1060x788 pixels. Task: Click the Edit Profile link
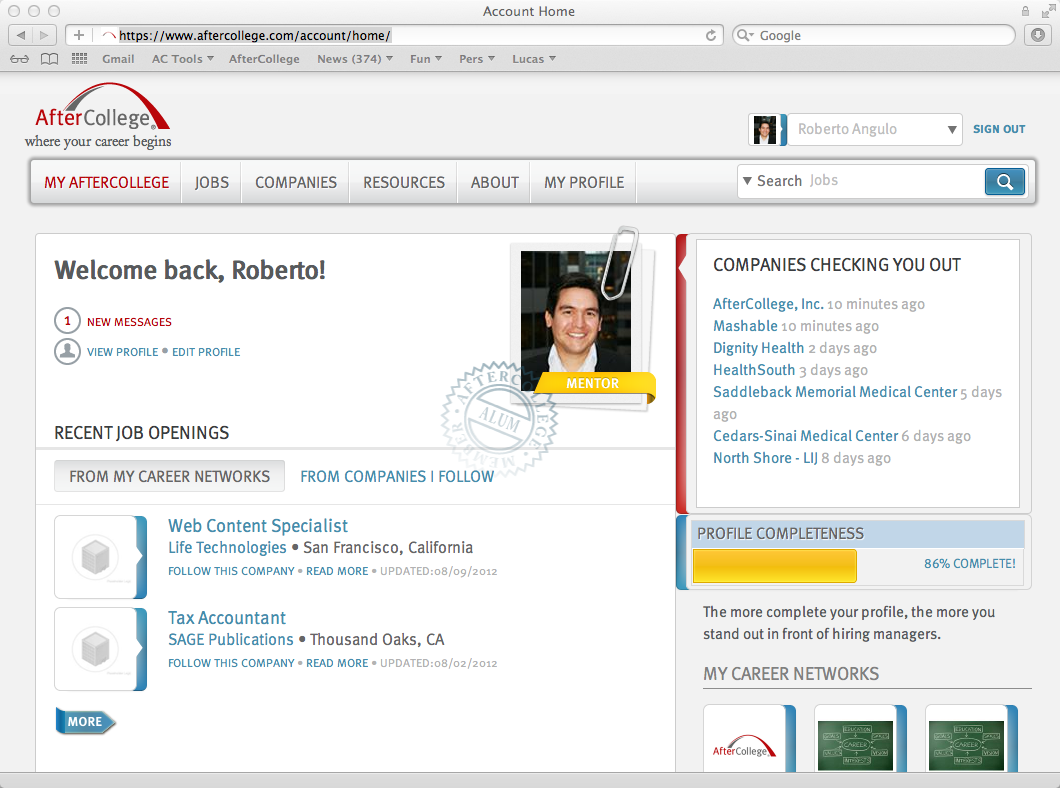(206, 351)
